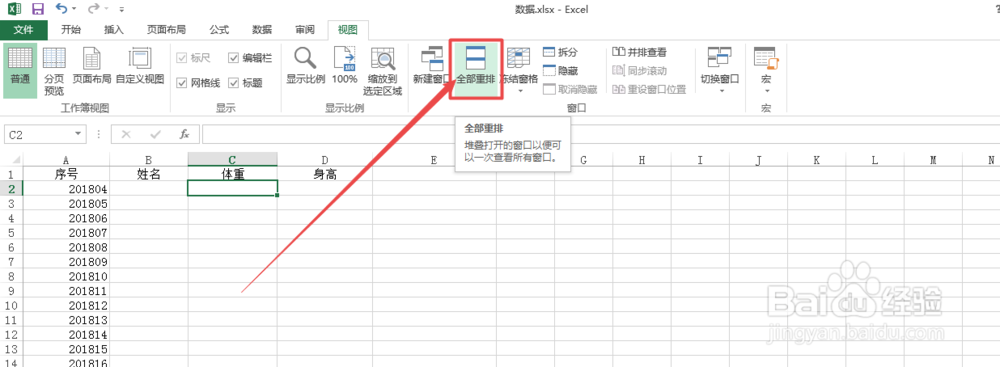1000x367 pixels.
Task: Switch to the 审阅 ribbon tab
Action: pyautogui.click(x=304, y=29)
